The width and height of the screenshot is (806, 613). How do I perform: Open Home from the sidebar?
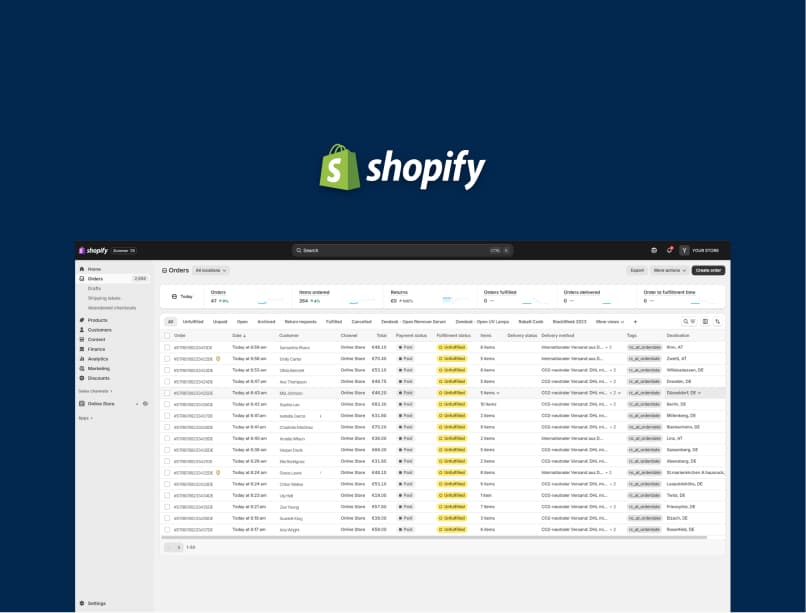click(x=94, y=269)
